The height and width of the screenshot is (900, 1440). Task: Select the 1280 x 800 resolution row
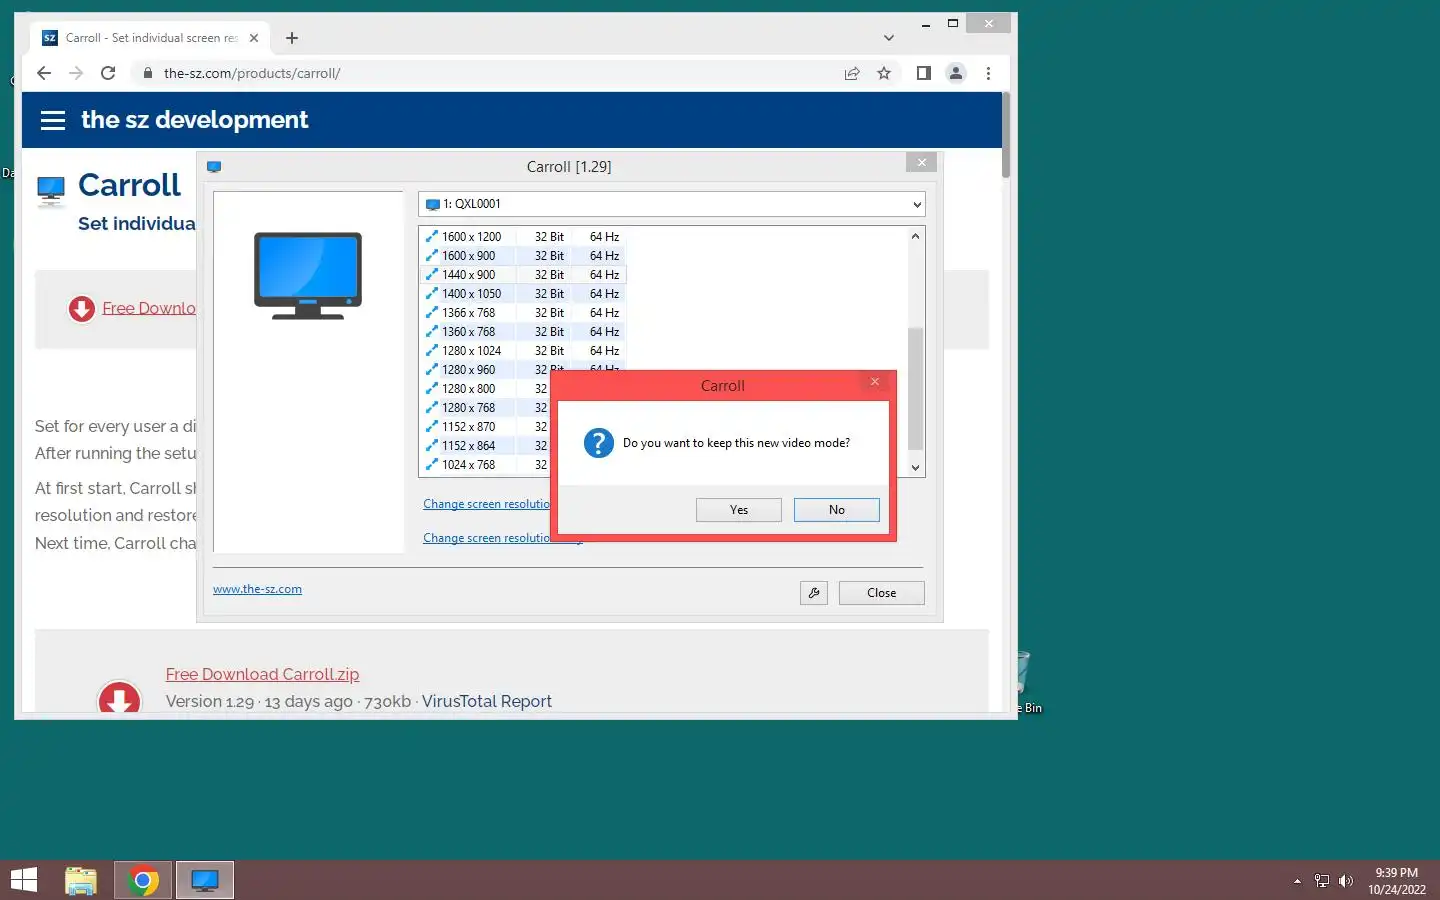click(x=485, y=389)
